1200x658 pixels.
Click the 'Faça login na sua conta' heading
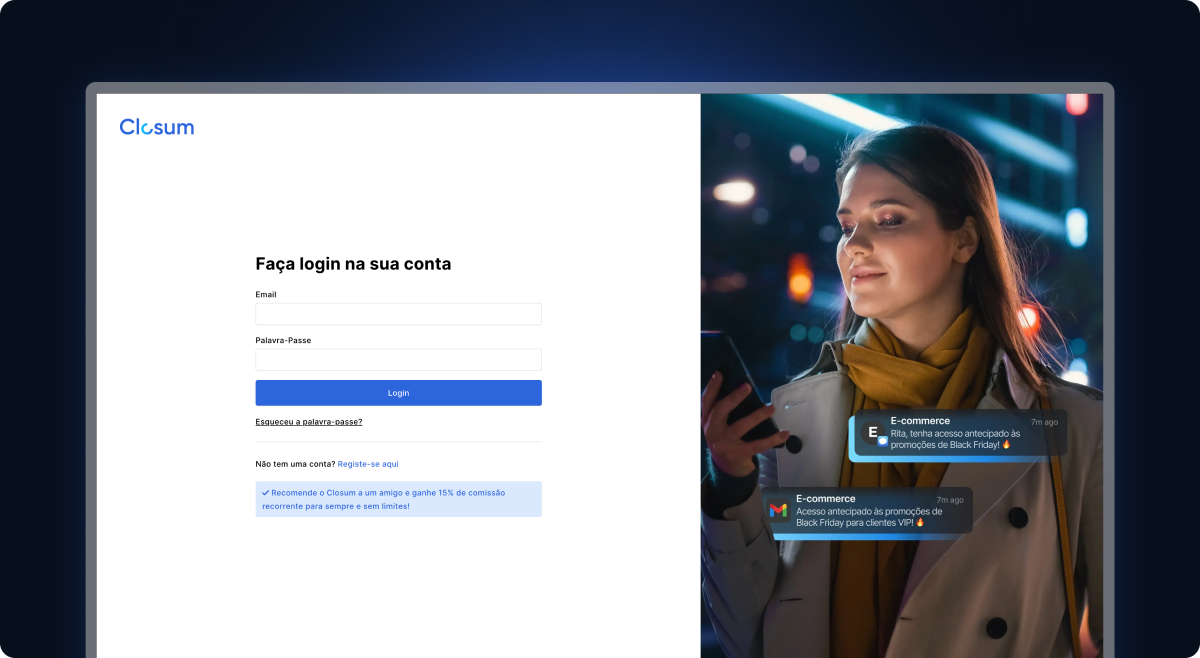coord(353,264)
